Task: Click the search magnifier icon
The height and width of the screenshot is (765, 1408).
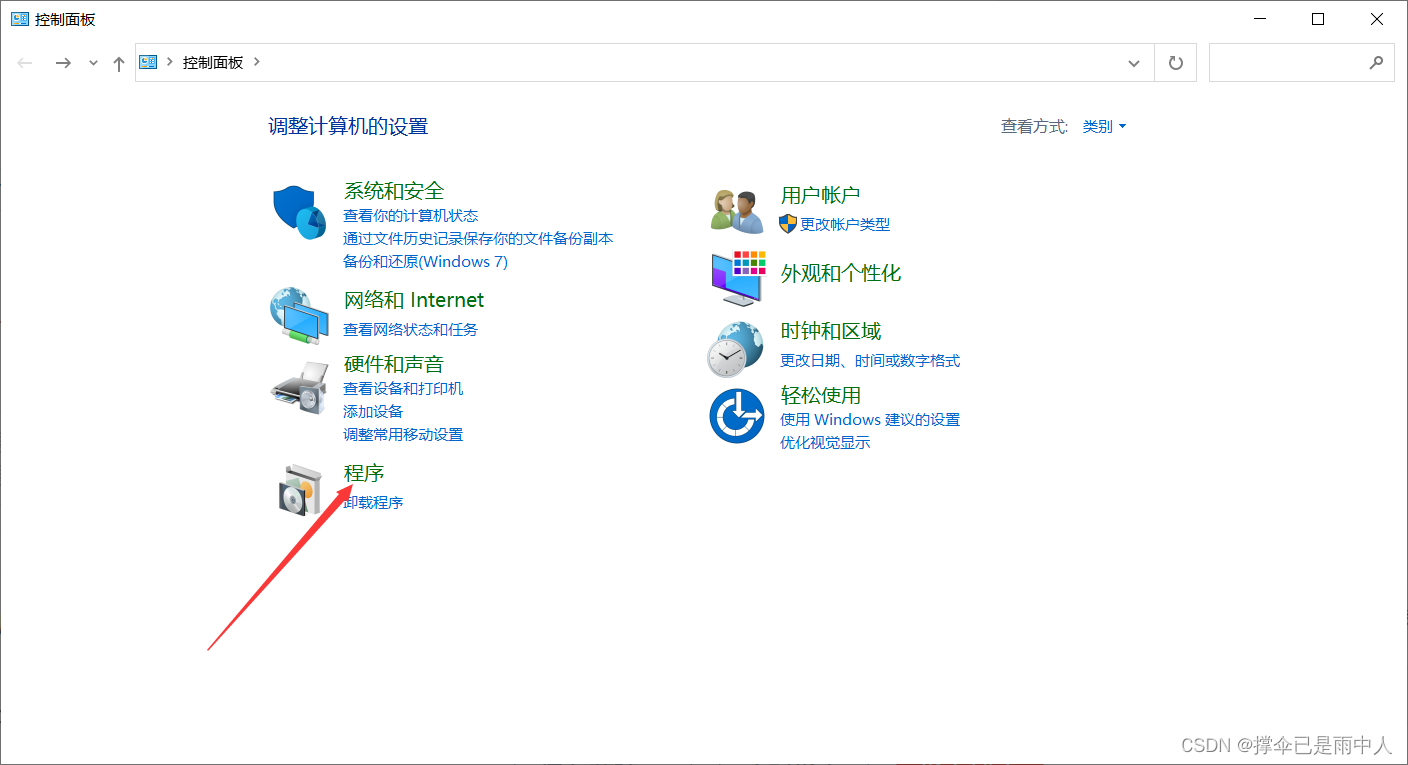Action: coord(1376,62)
